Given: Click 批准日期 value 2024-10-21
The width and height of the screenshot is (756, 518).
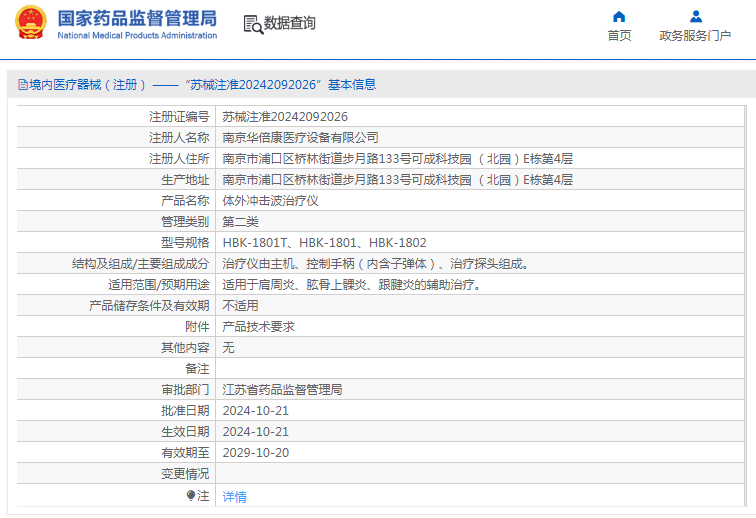Looking at the screenshot, I should 256,410.
